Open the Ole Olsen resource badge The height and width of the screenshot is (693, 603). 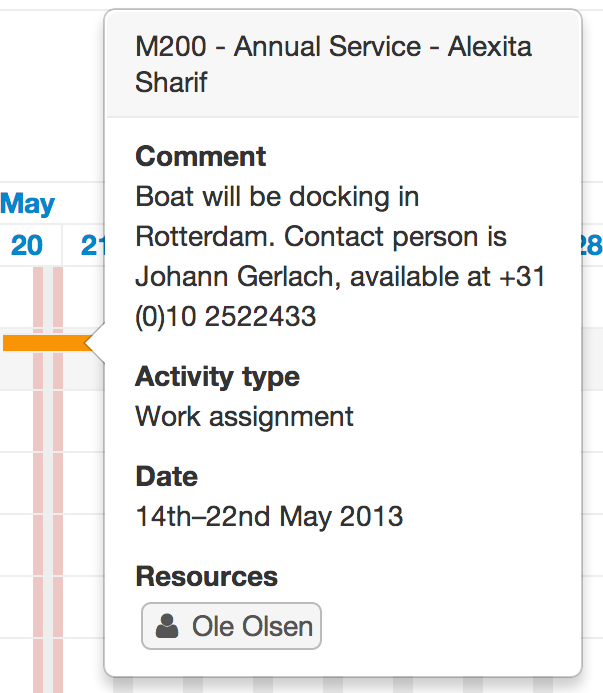[x=231, y=626]
